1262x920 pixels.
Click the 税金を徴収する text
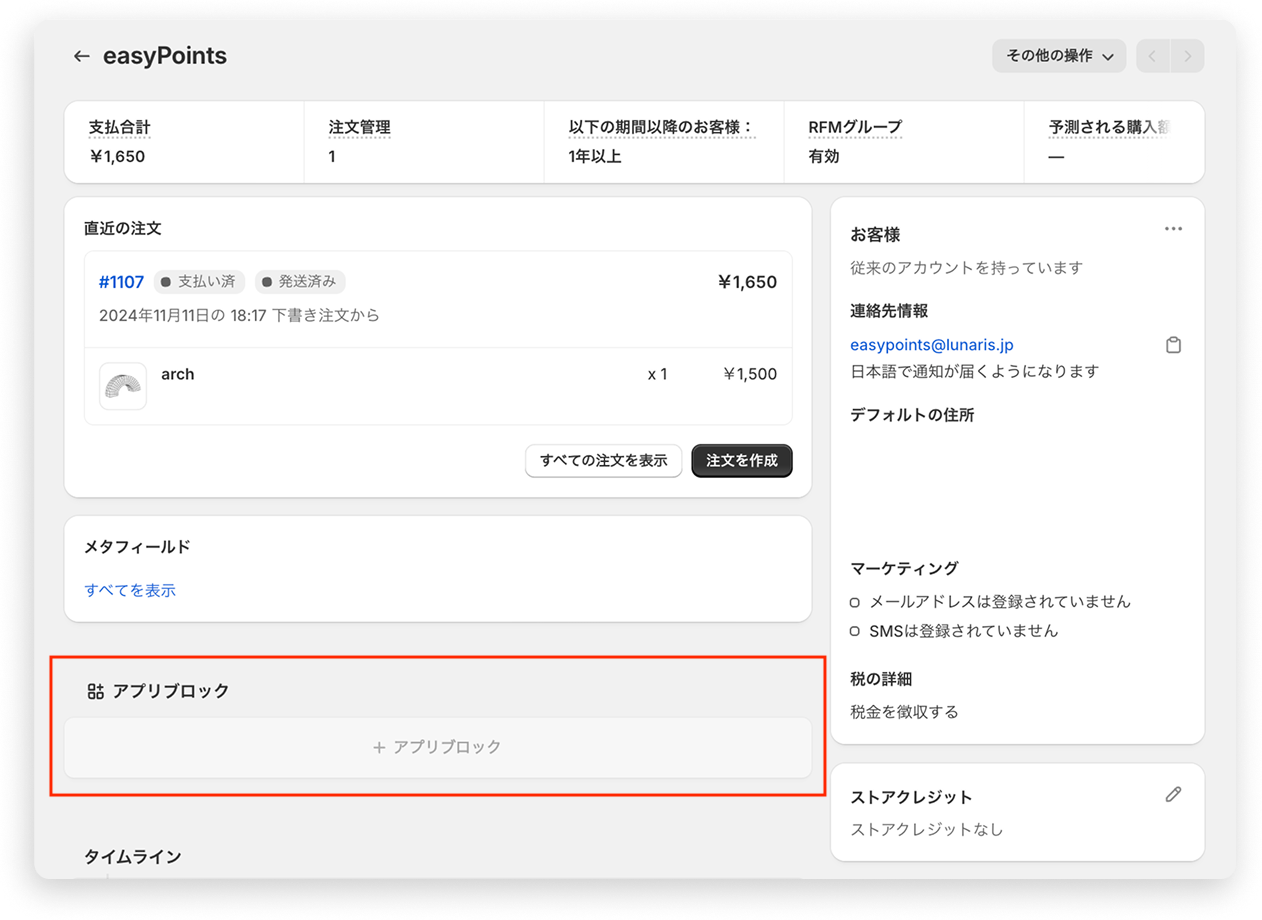[904, 712]
